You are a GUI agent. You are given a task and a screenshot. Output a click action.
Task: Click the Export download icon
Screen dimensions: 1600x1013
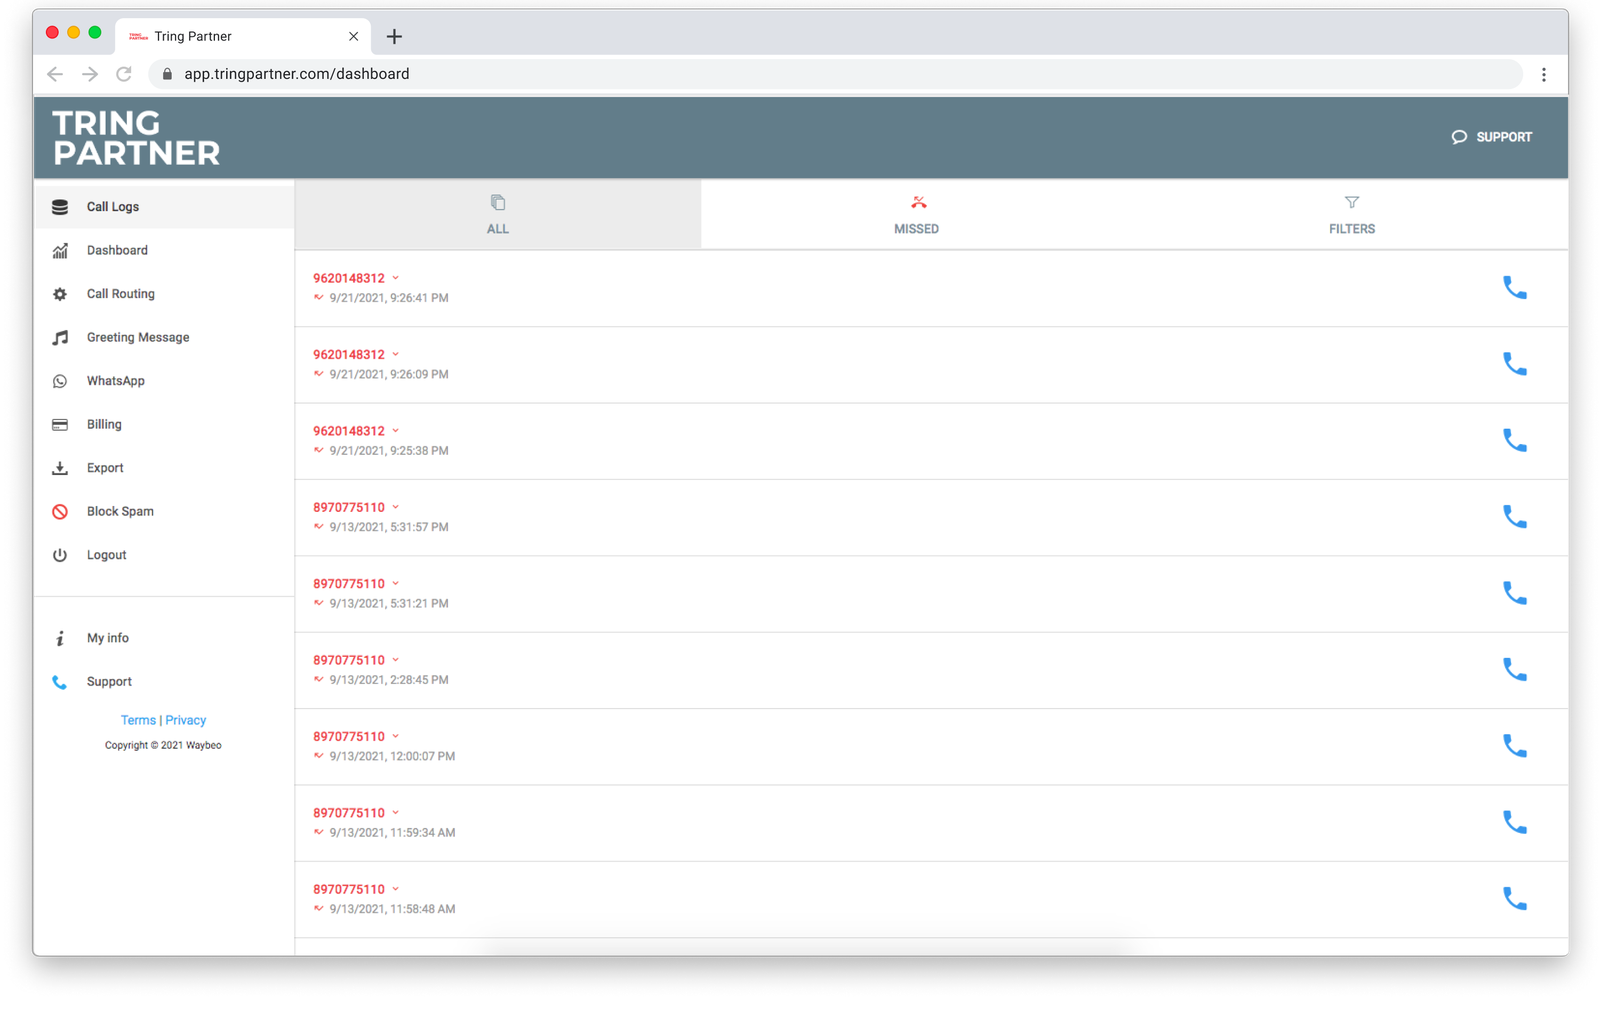(60, 468)
